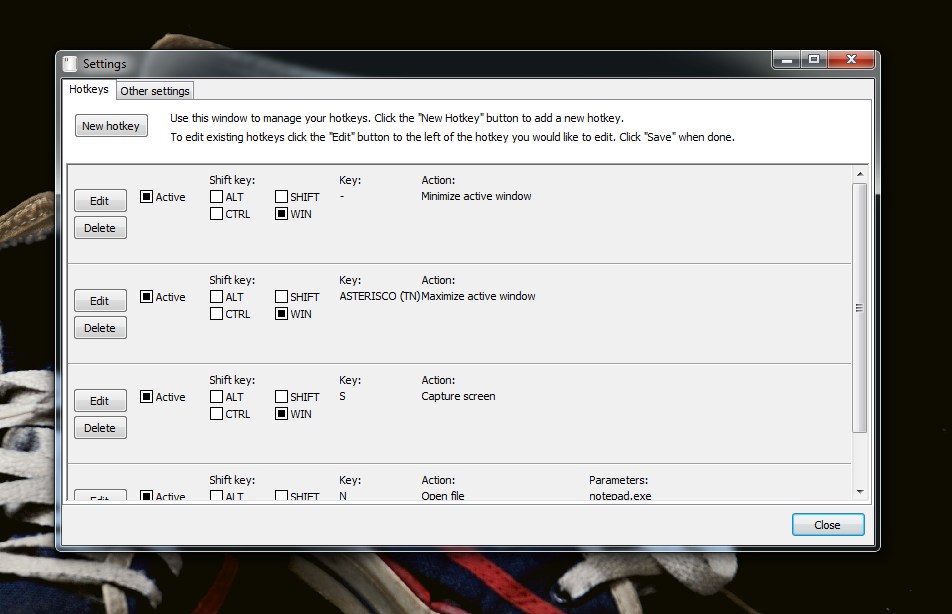The height and width of the screenshot is (614, 952).
Task: Toggle Active for Open file hotkey
Action: tap(146, 496)
